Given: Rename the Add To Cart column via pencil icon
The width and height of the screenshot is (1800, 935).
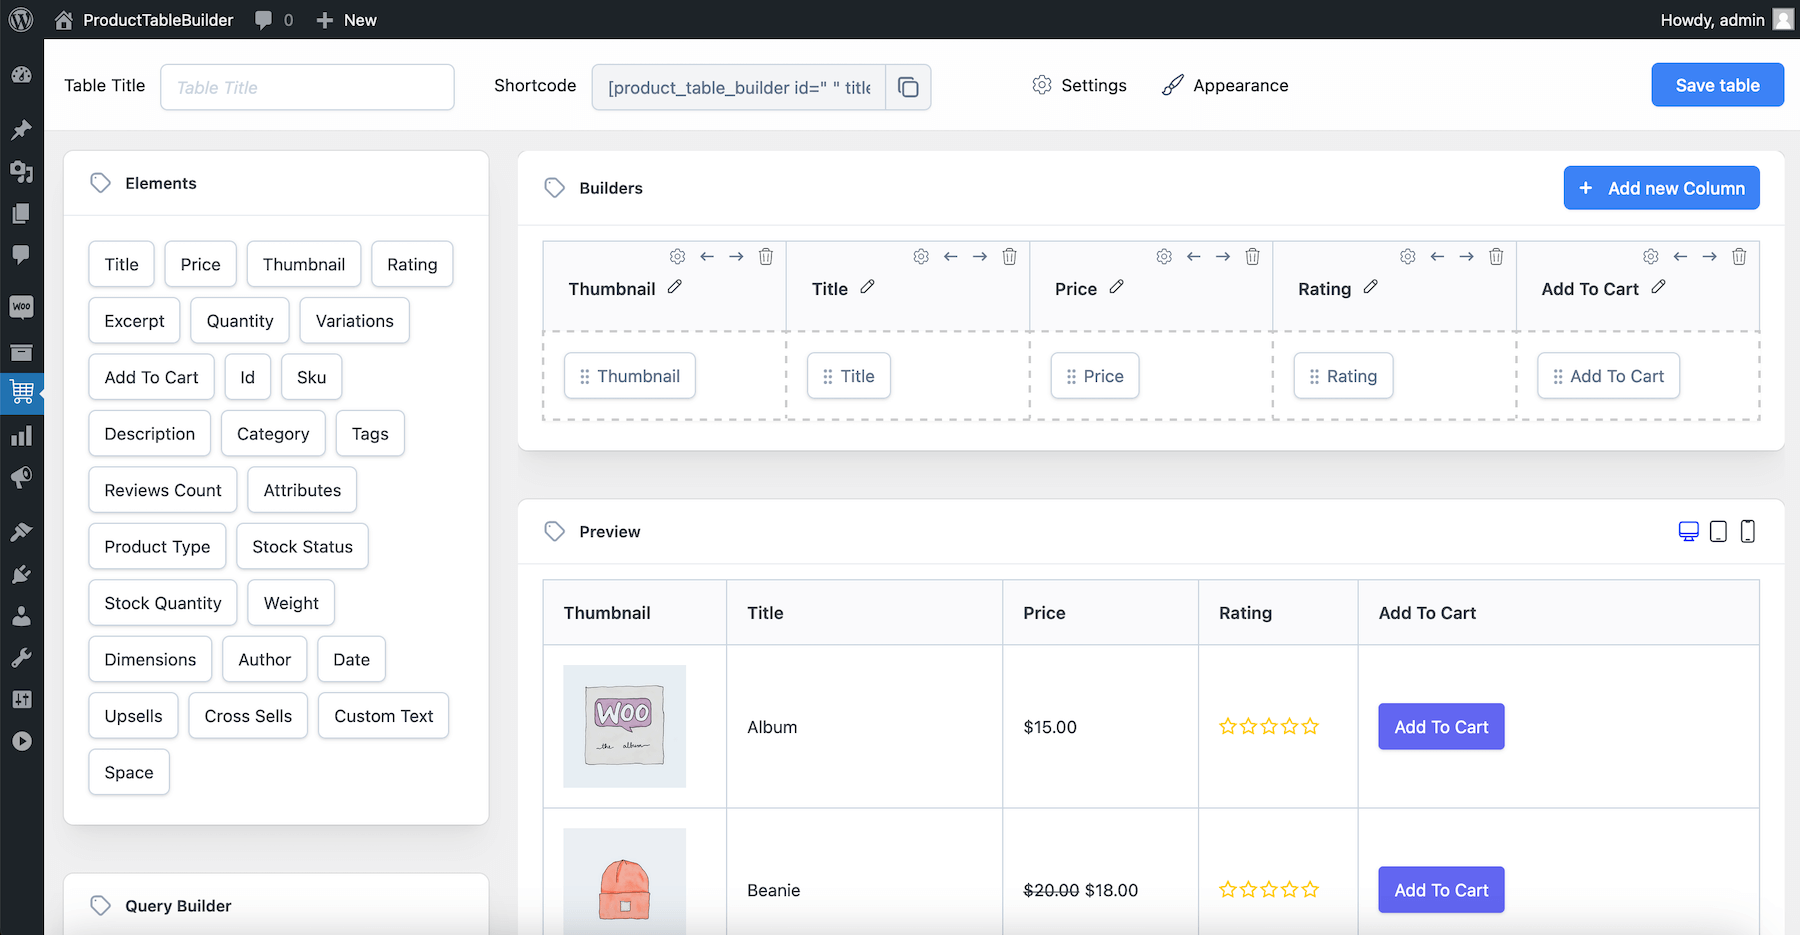Looking at the screenshot, I should [1659, 287].
